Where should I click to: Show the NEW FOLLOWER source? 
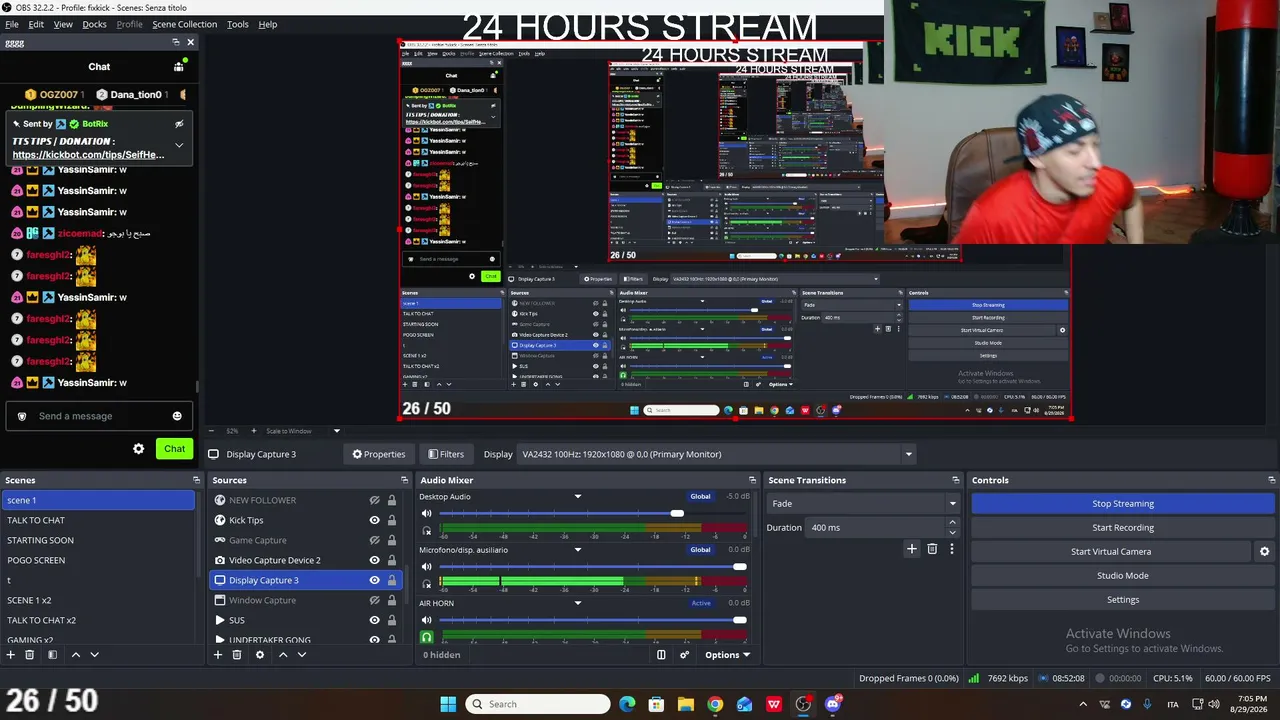[x=374, y=500]
